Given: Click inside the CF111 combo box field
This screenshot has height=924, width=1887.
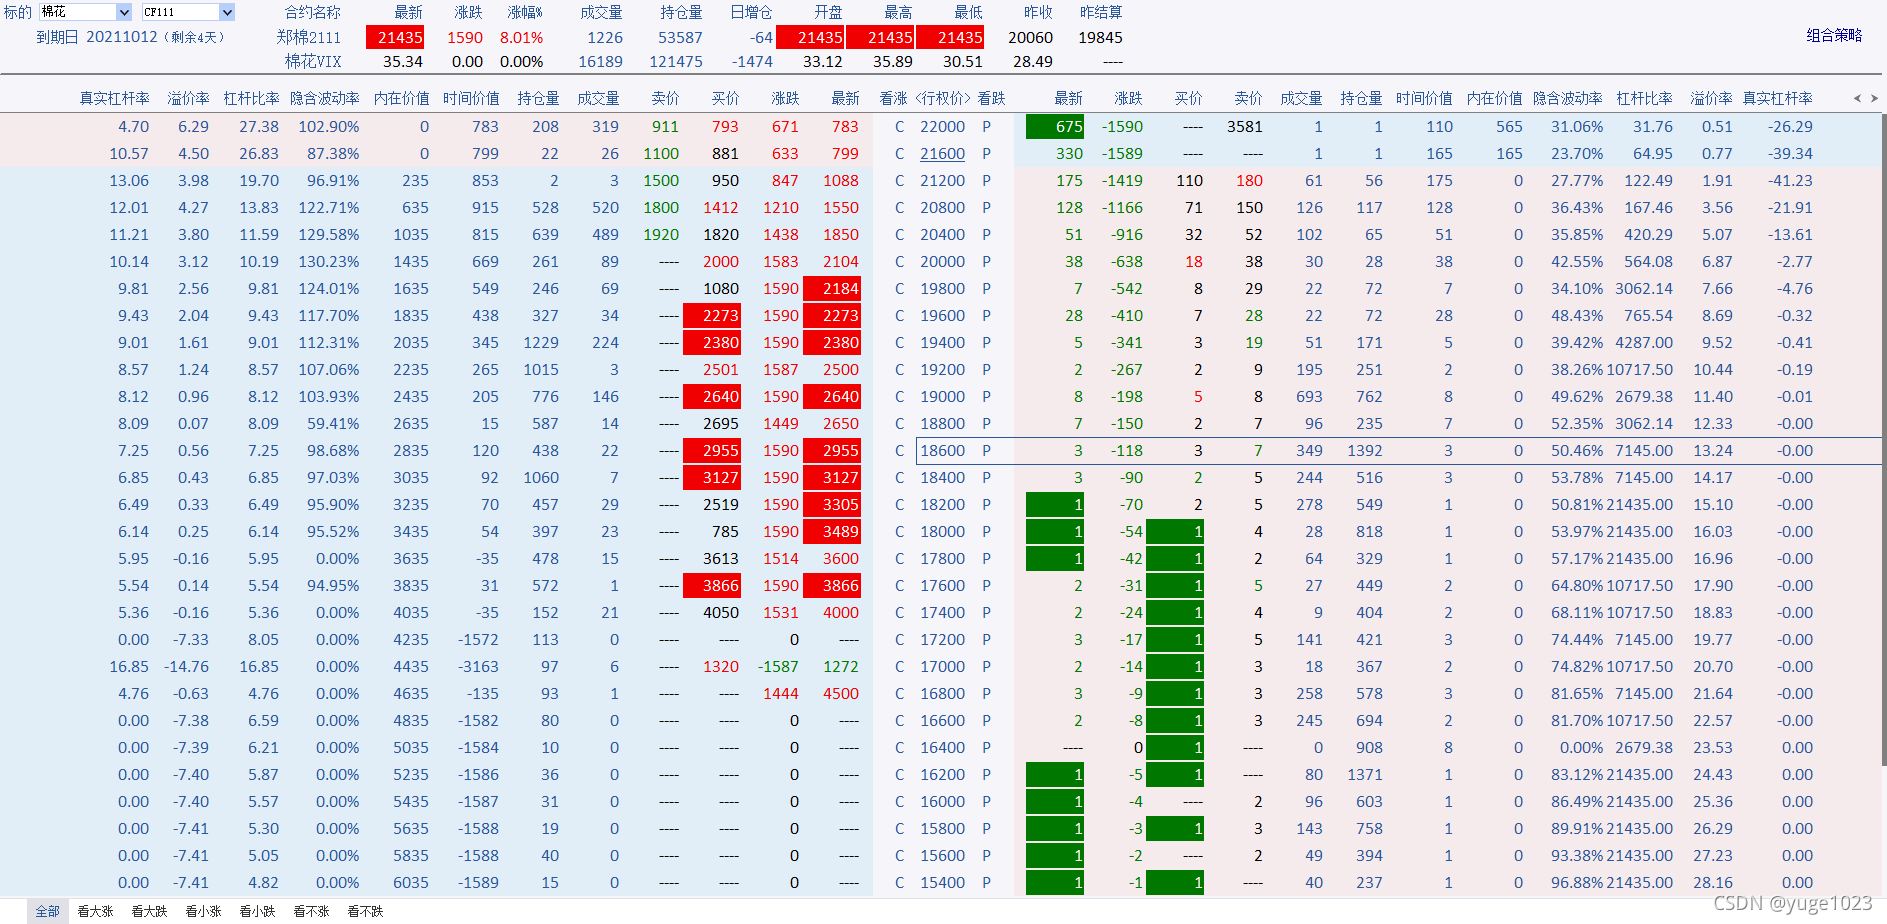Looking at the screenshot, I should (181, 12).
